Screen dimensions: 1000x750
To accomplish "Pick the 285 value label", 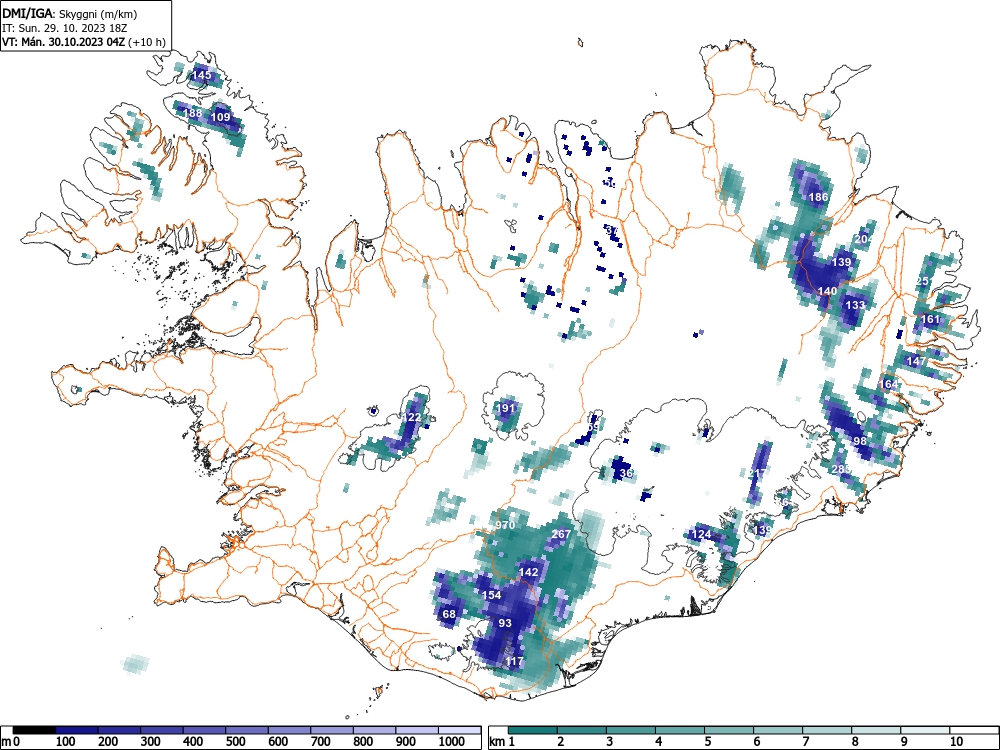I will point(841,469).
